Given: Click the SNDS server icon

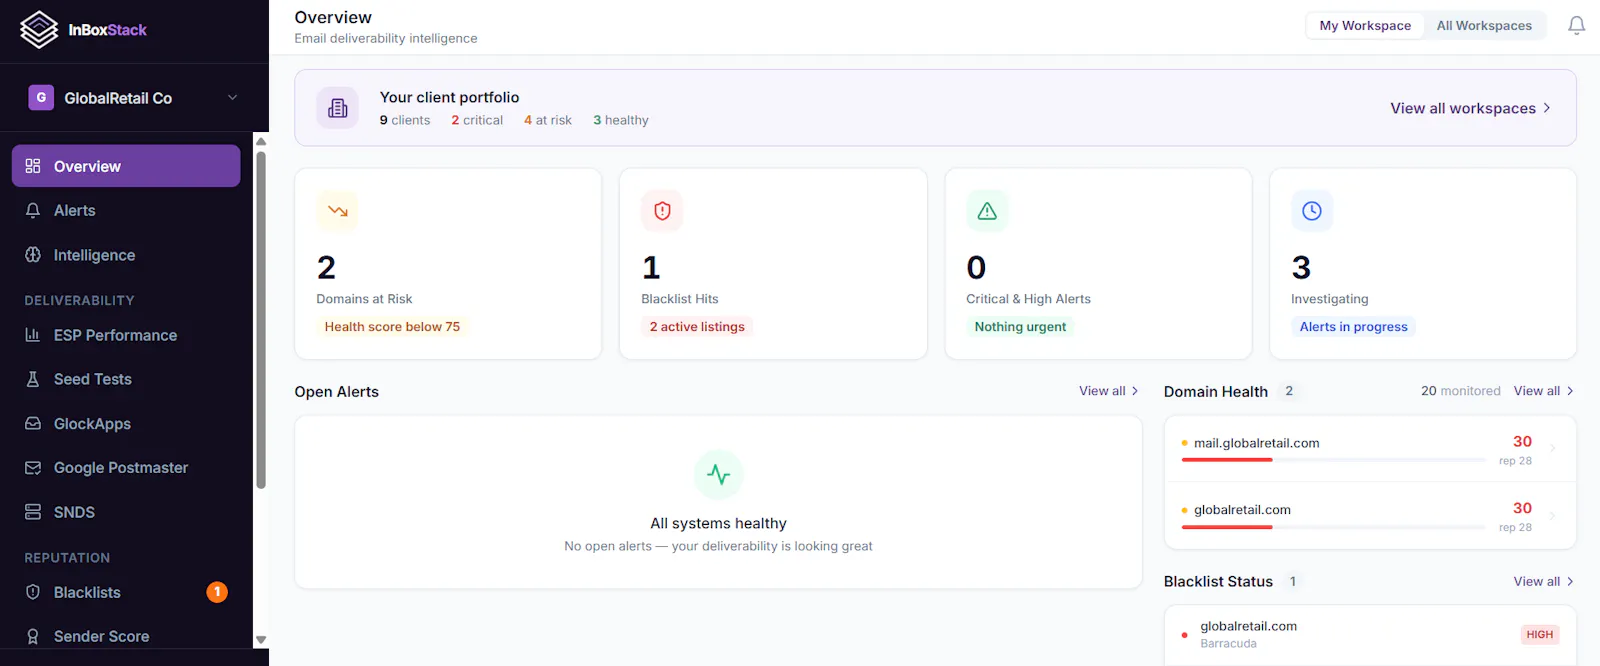Looking at the screenshot, I should pos(33,512).
